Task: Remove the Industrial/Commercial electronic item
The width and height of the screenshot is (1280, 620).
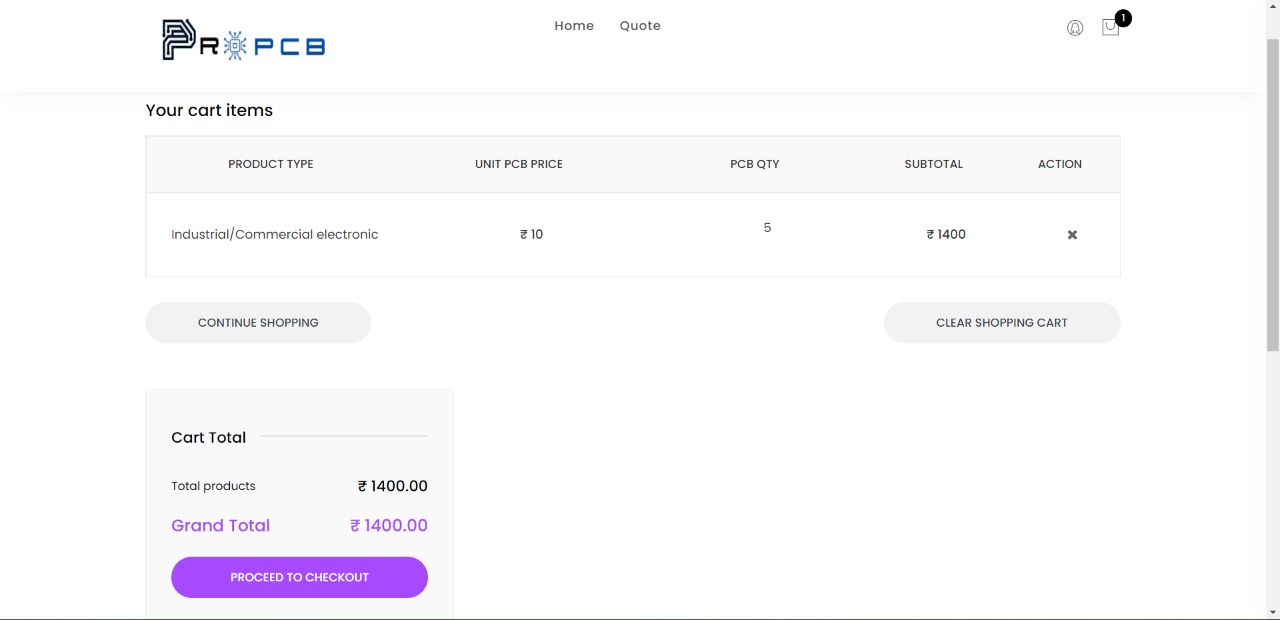Action: 1072,235
